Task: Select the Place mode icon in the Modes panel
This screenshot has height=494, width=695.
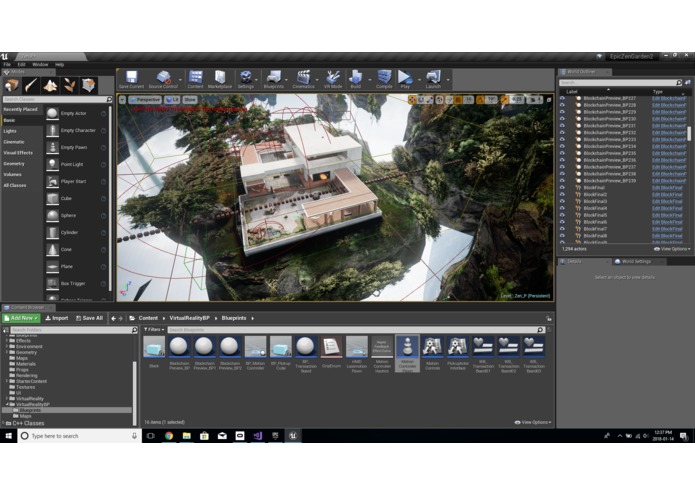Action: 12,85
